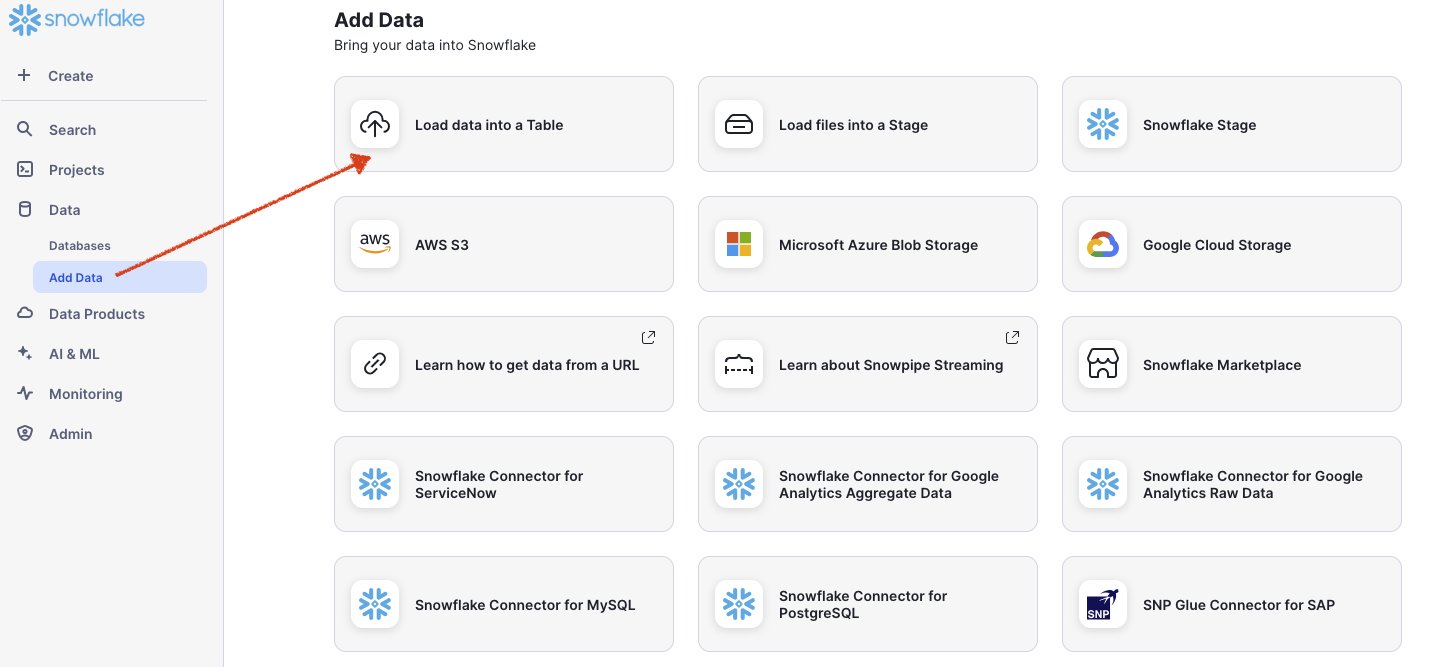Screen dimensions: 1435x667
Task: Click the Snowflake Marketplace storefront icon
Action: [x=1103, y=365]
